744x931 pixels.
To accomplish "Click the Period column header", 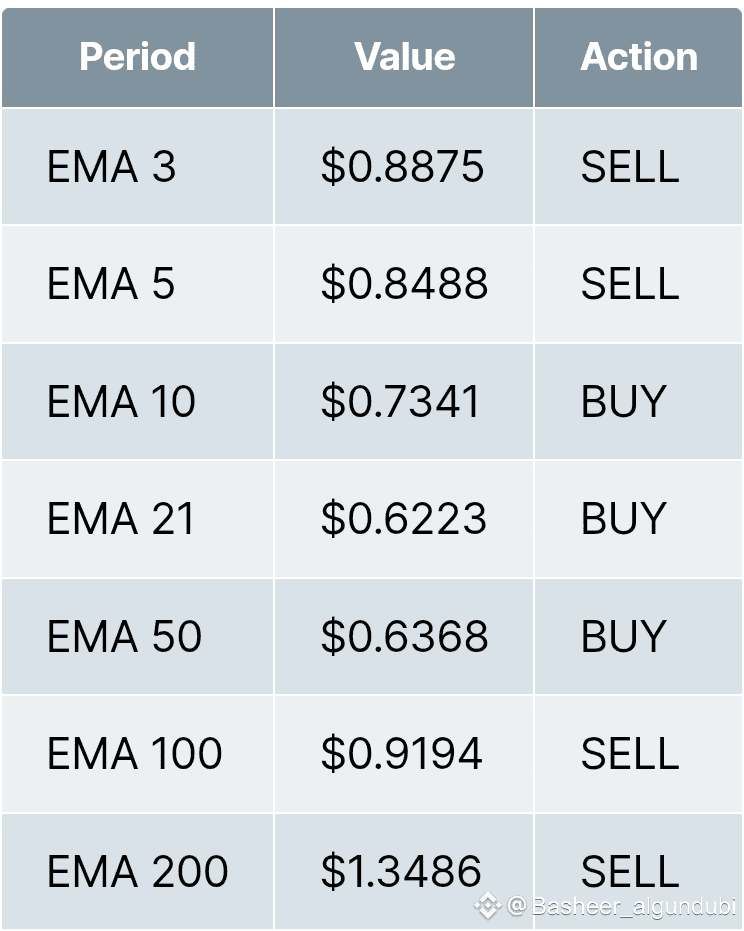I will pyautogui.click(x=137, y=57).
